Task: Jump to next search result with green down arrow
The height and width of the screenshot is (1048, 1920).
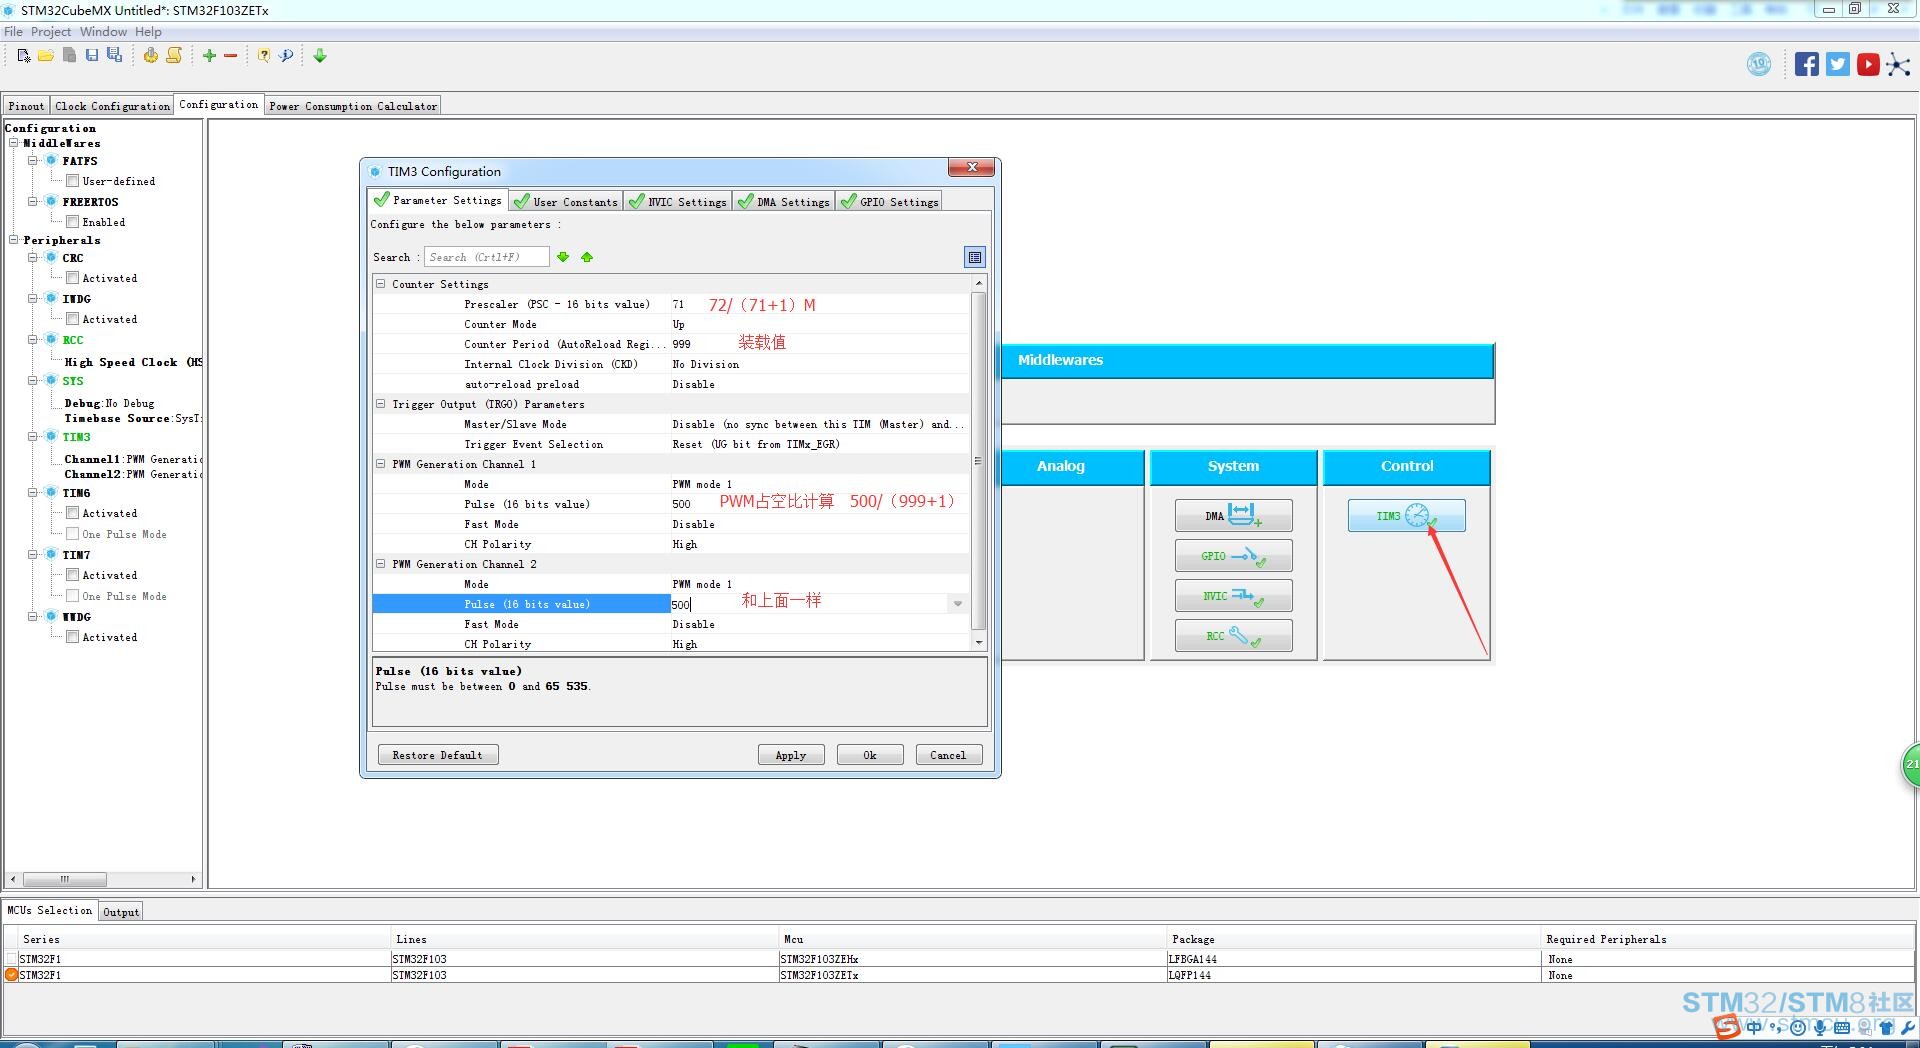Action: 563,257
